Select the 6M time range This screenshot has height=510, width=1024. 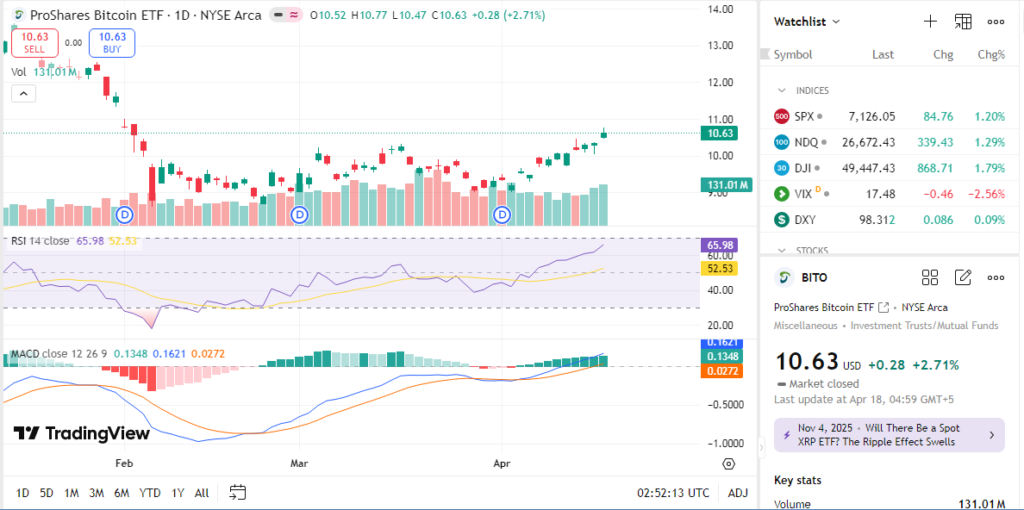tap(121, 493)
